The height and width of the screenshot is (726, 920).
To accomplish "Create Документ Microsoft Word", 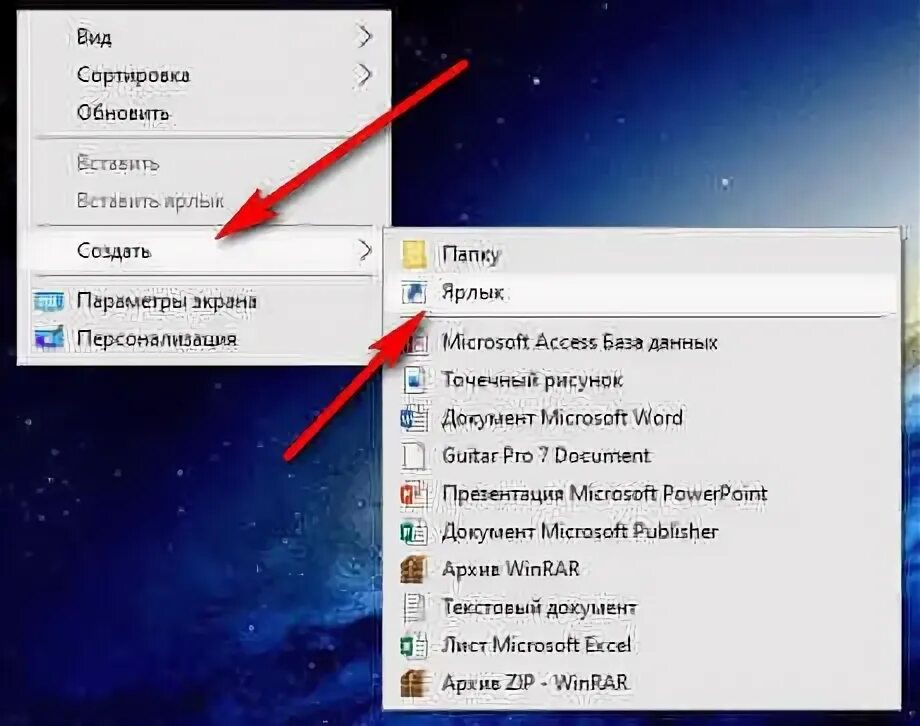I will 642,418.
